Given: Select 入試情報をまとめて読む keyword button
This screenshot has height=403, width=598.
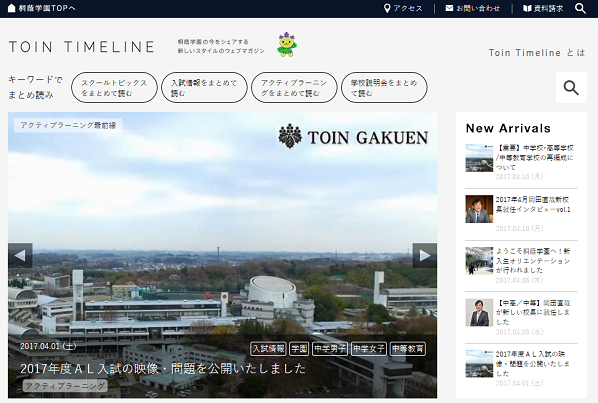Looking at the screenshot, I should pyautogui.click(x=204, y=87).
